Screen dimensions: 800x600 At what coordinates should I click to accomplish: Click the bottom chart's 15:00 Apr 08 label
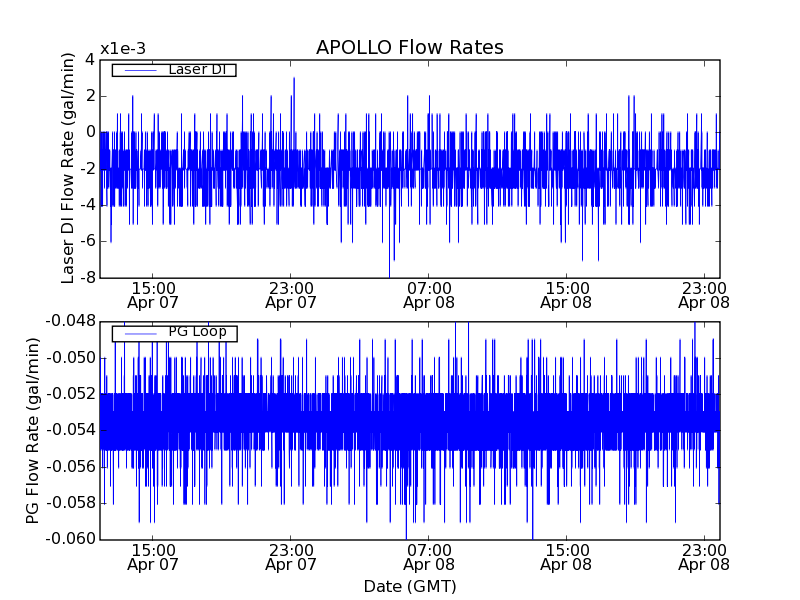tap(566, 558)
